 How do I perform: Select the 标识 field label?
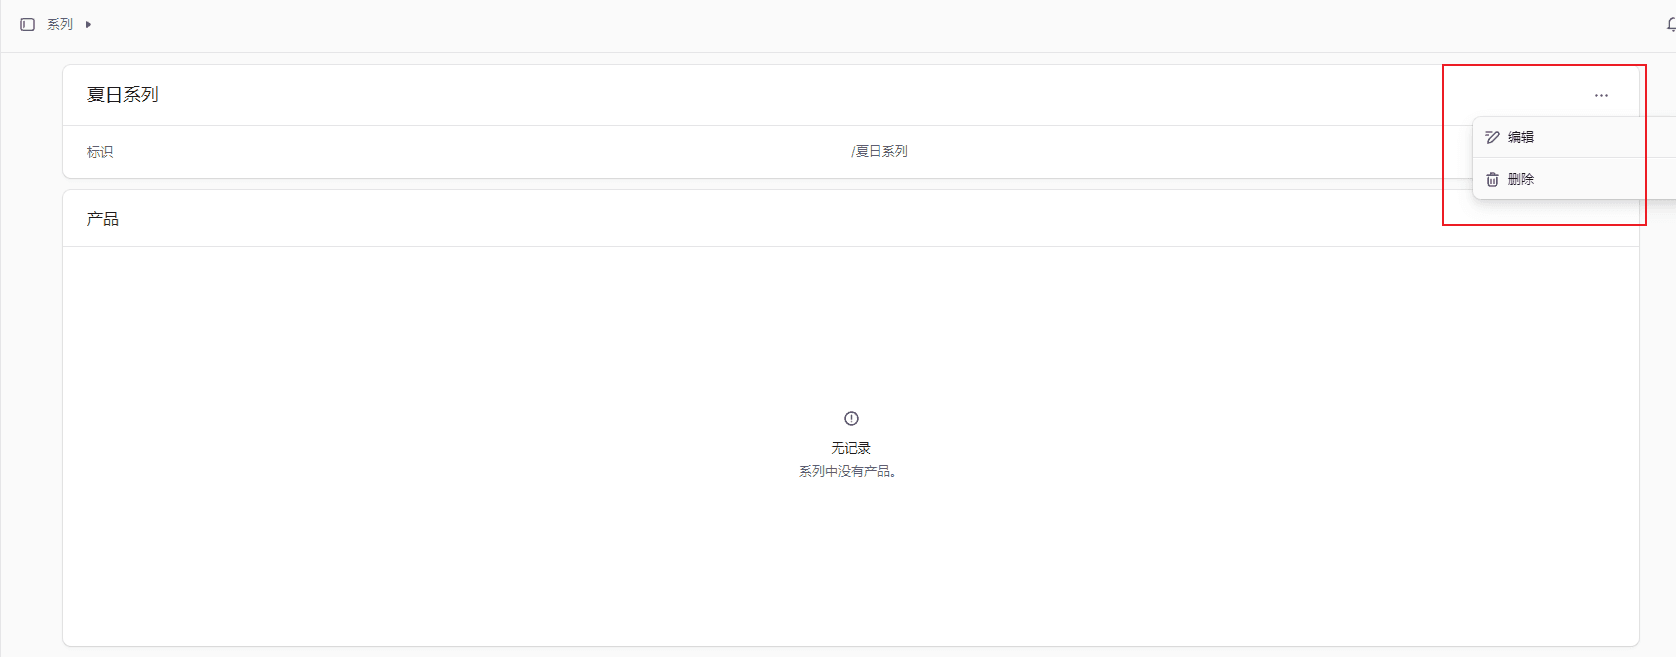click(100, 152)
